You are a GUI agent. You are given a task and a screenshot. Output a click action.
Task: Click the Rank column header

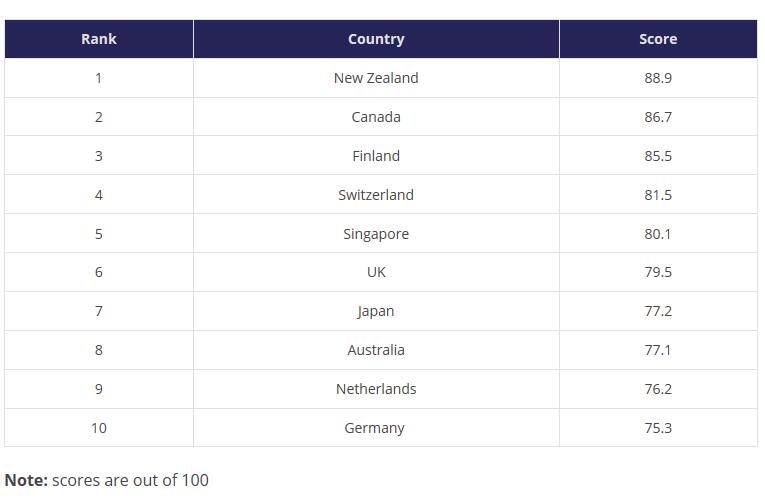point(98,39)
